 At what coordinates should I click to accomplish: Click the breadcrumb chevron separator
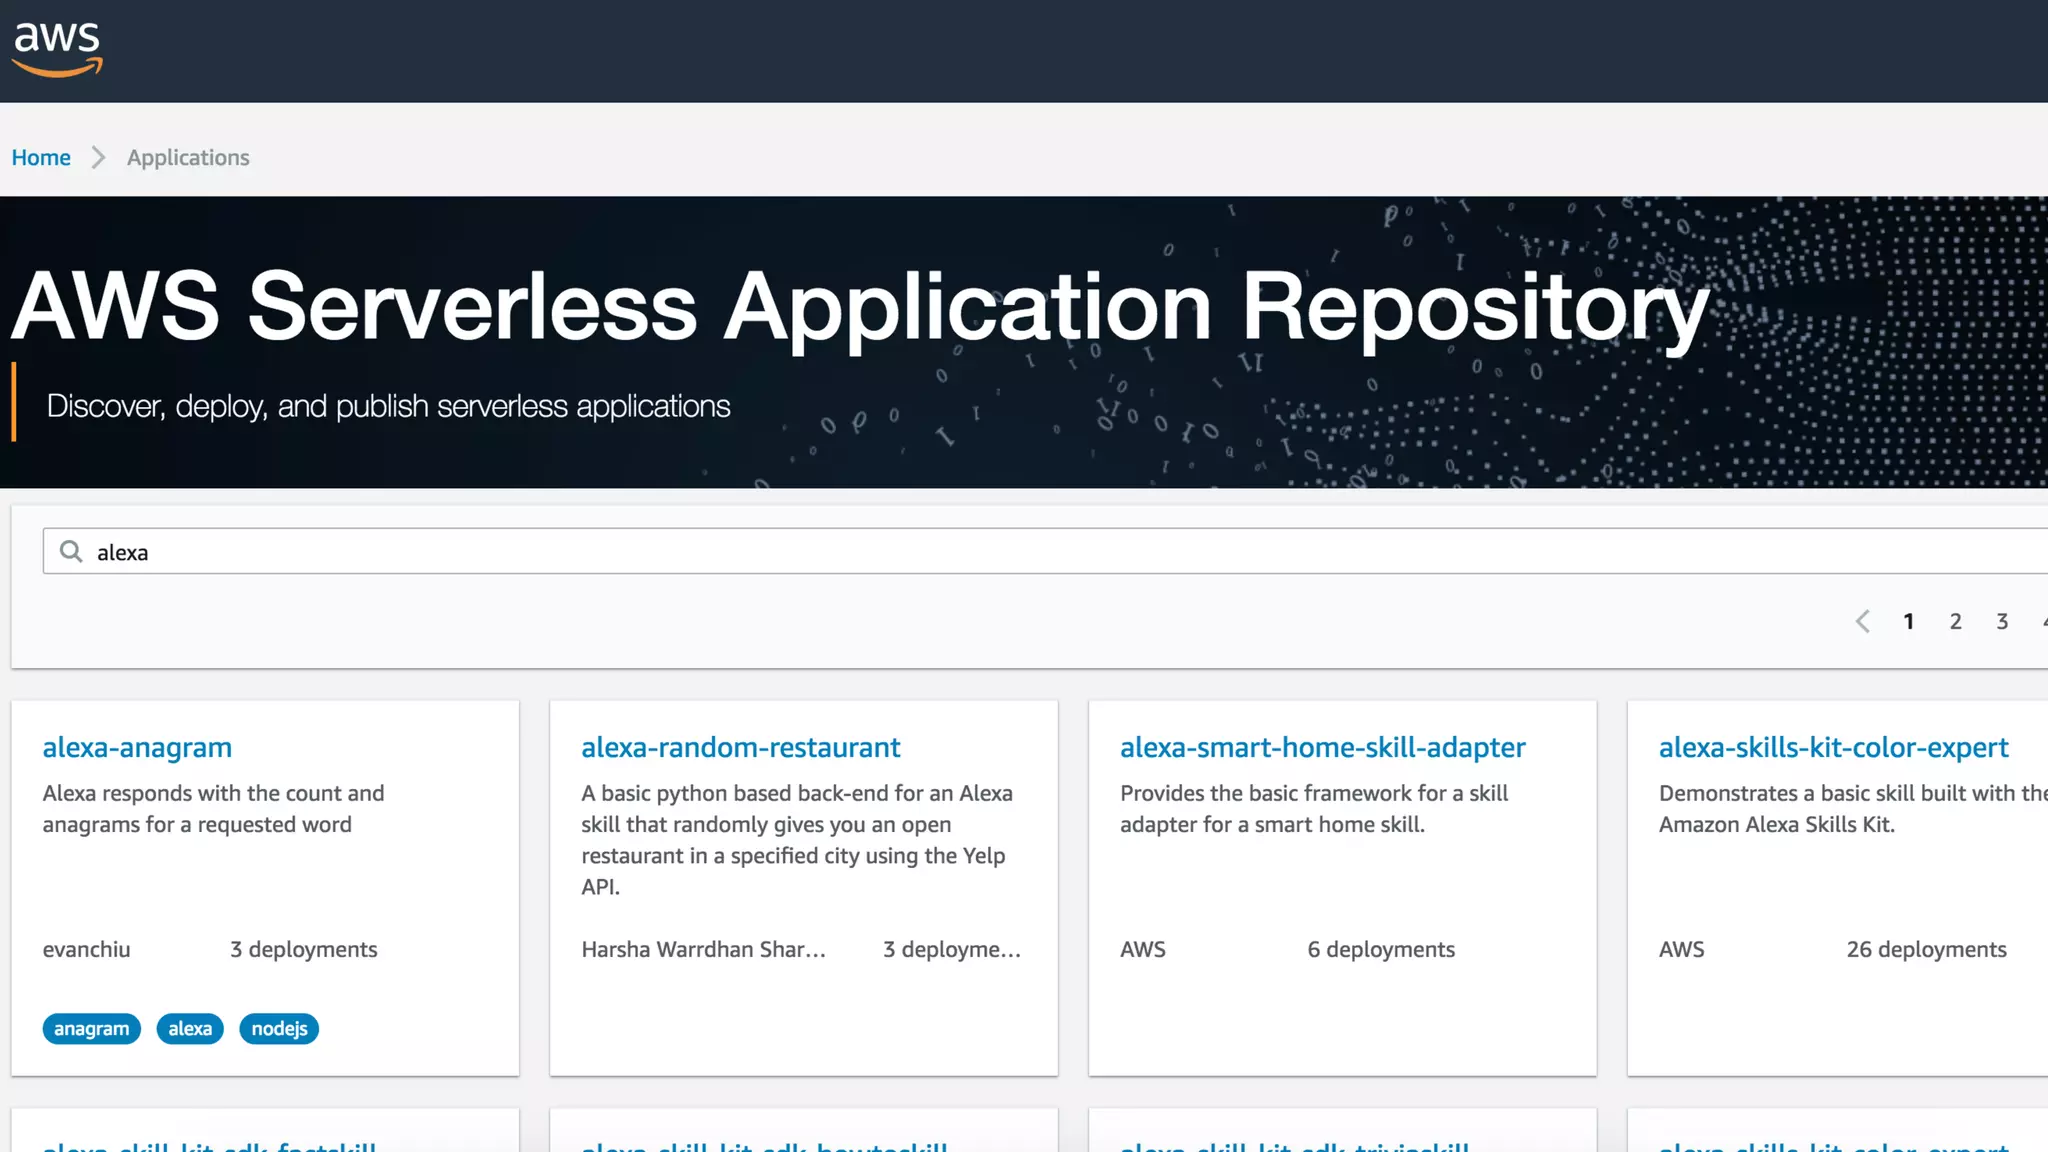pos(98,158)
